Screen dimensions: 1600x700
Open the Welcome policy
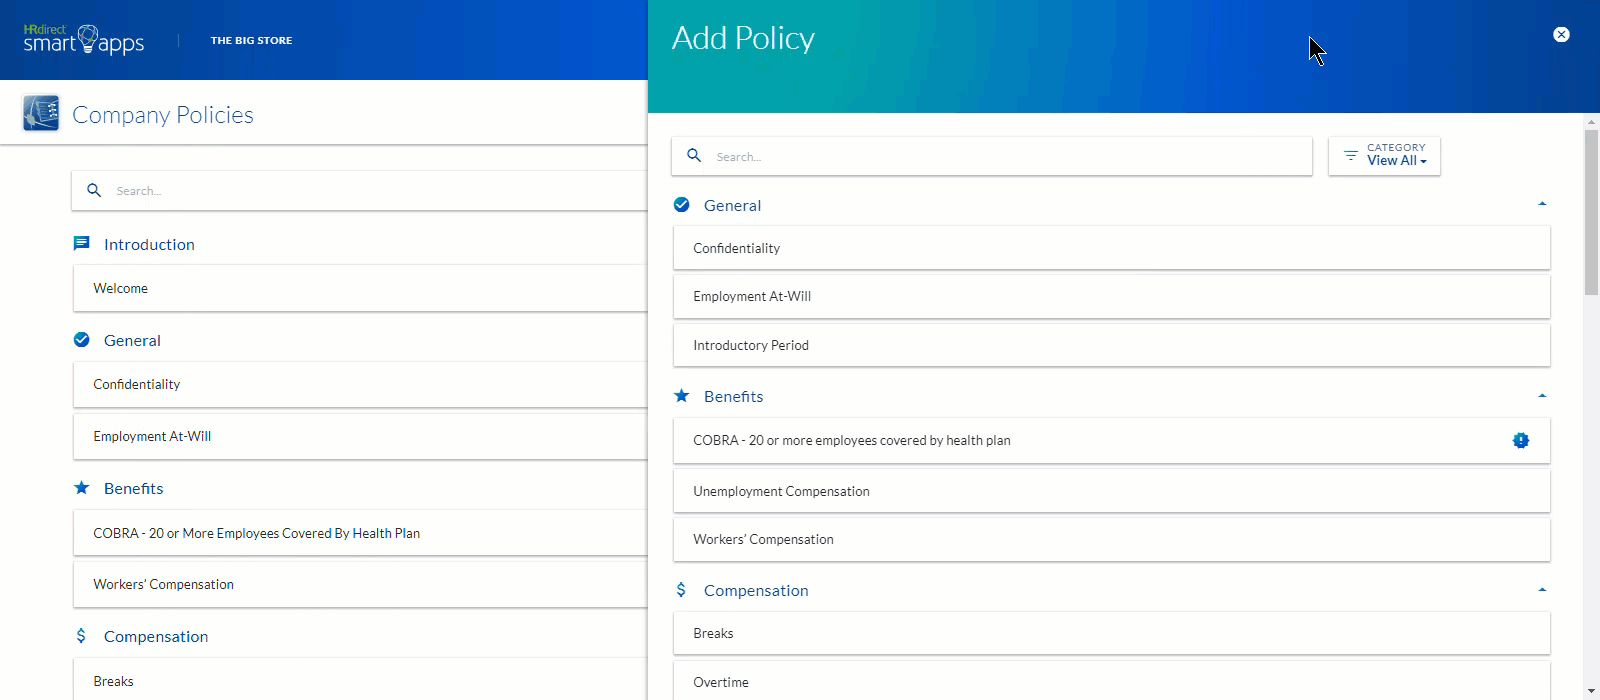click(361, 288)
